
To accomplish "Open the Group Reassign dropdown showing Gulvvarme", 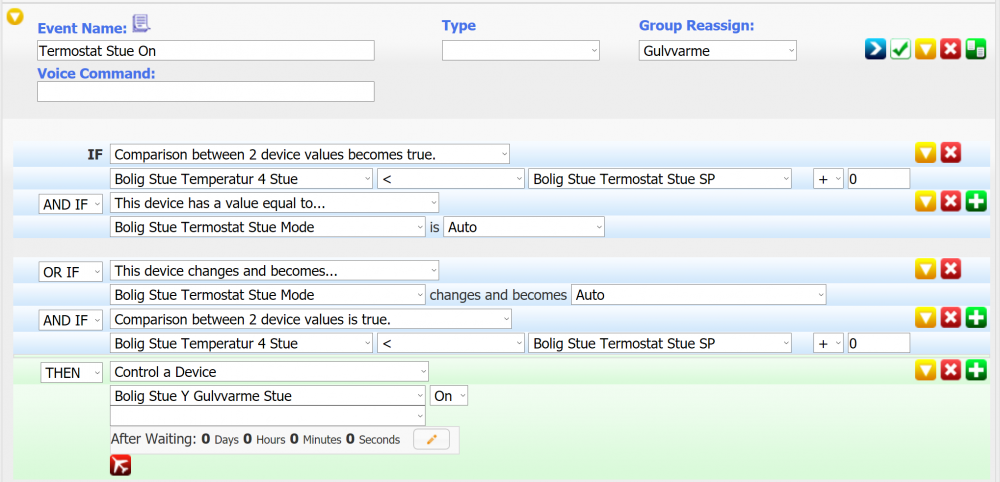I will coord(717,50).
